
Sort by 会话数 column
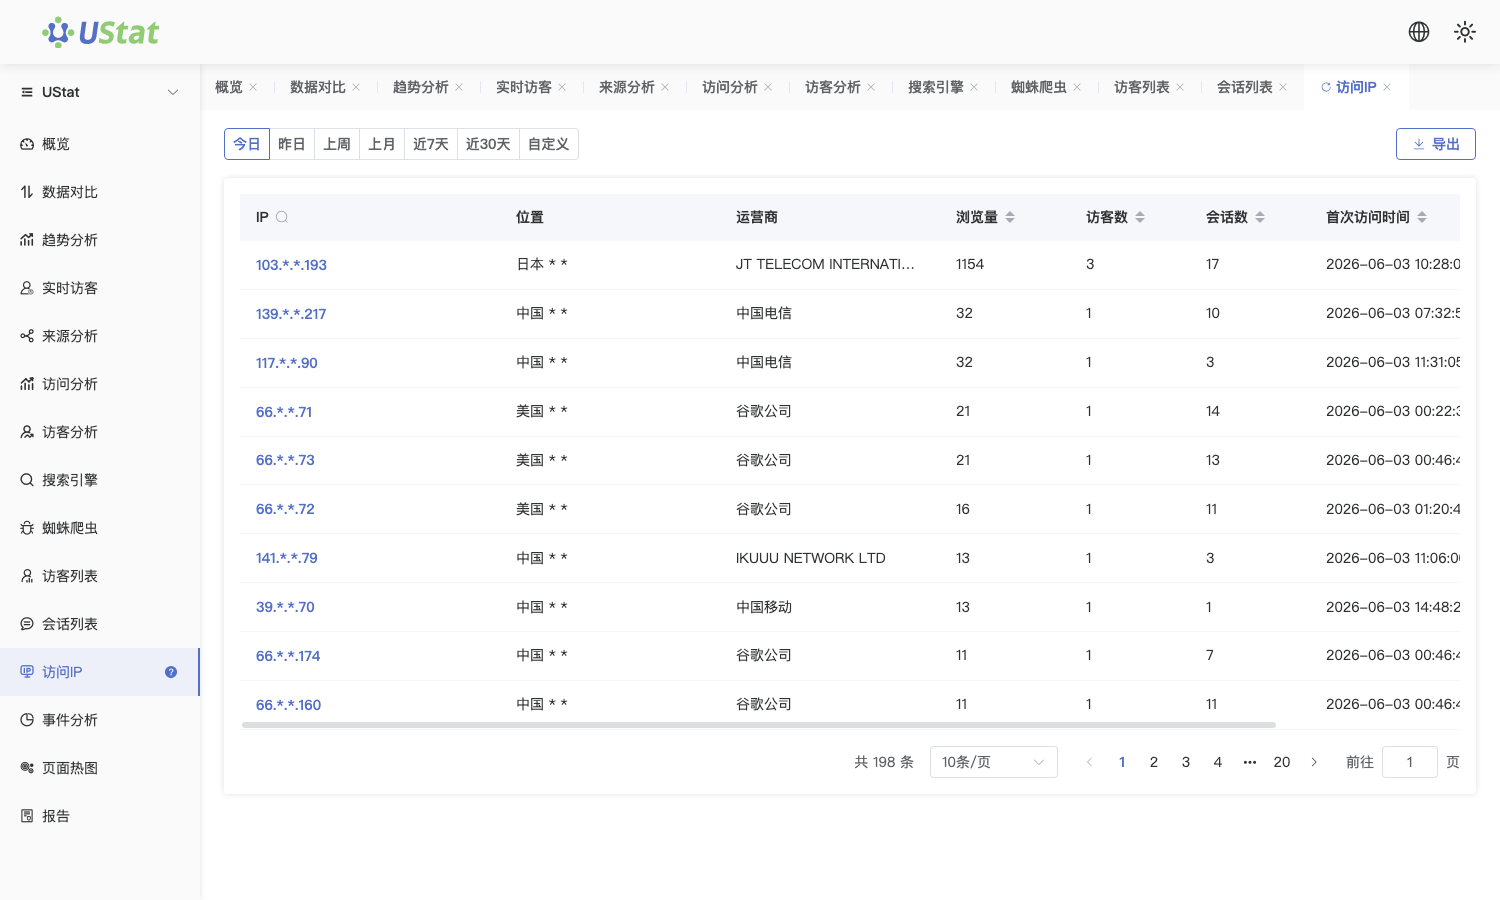tap(1260, 217)
